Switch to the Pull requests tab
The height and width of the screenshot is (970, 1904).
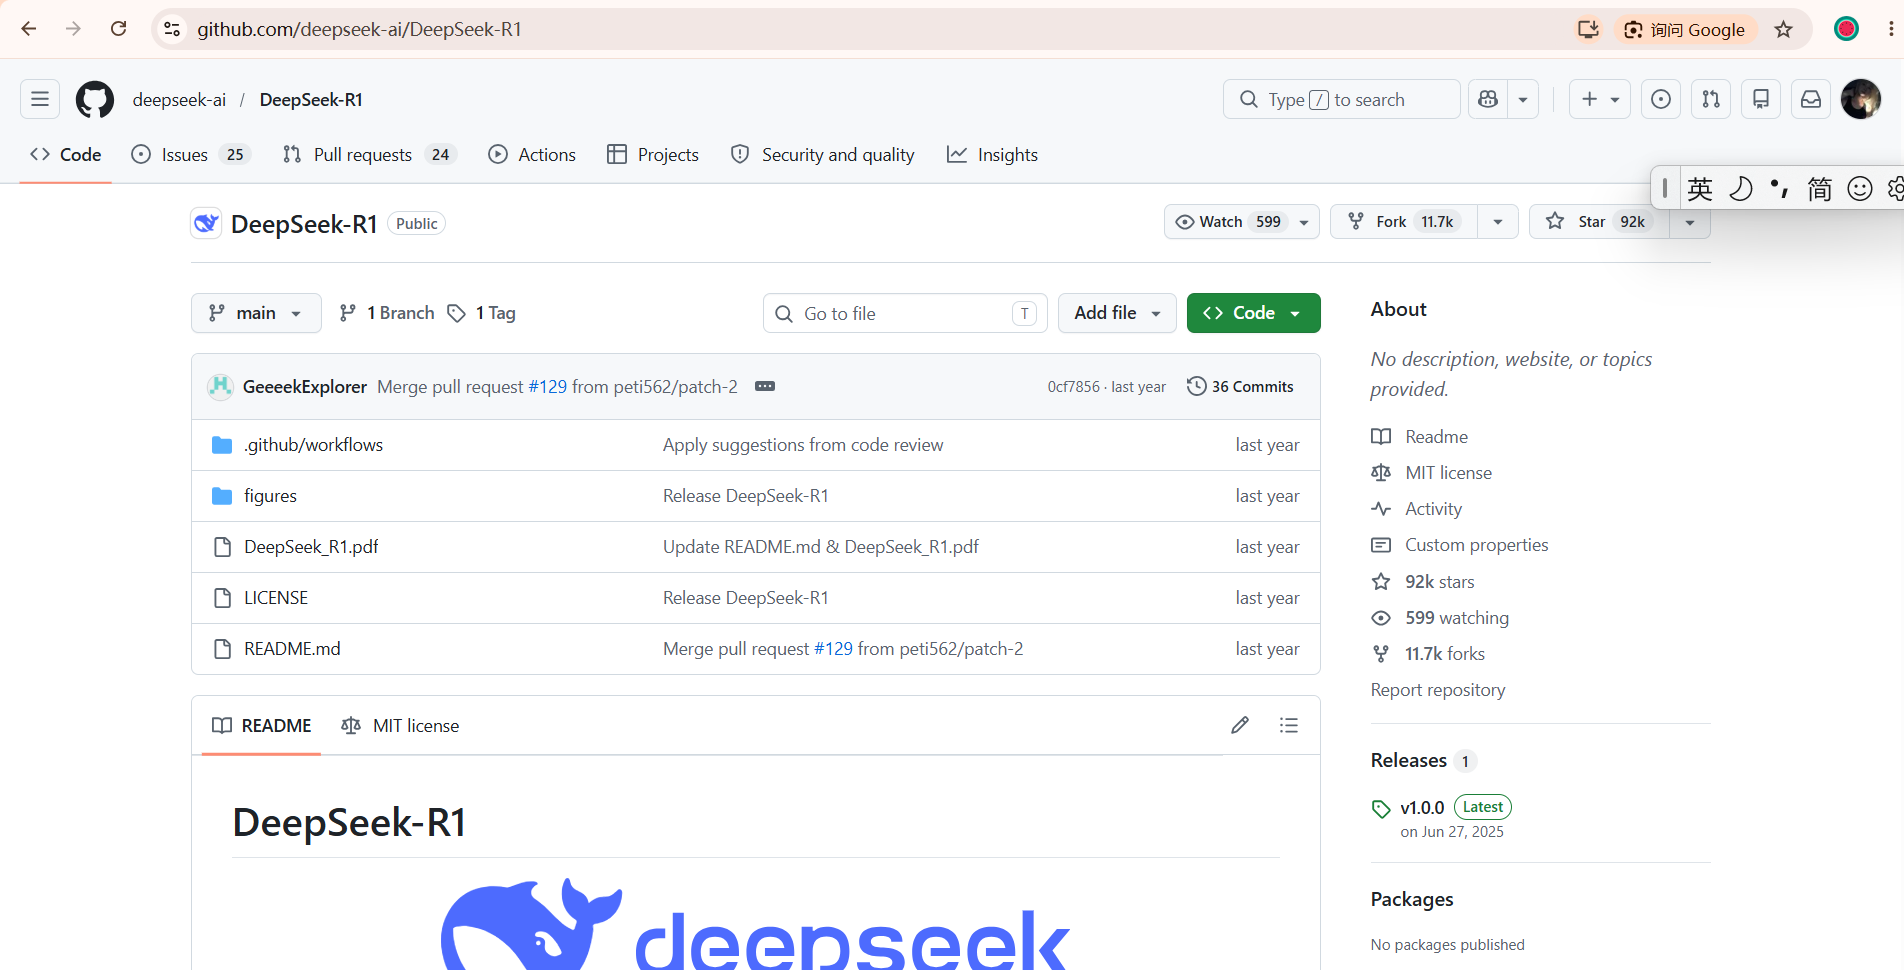tap(369, 154)
